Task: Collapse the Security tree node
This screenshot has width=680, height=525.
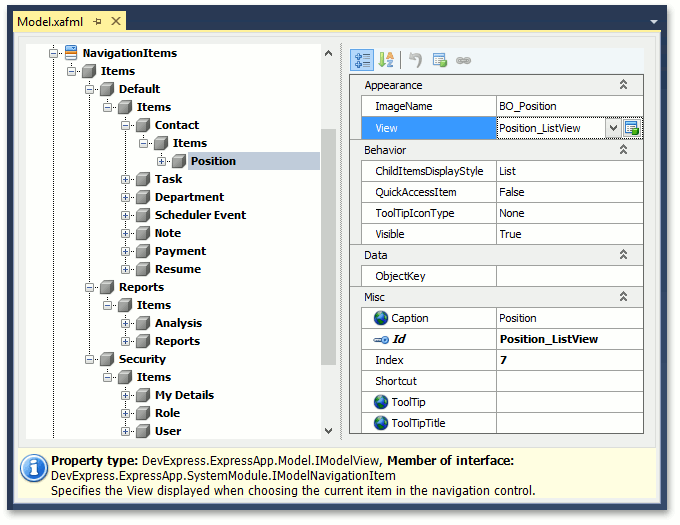Action: click(89, 359)
